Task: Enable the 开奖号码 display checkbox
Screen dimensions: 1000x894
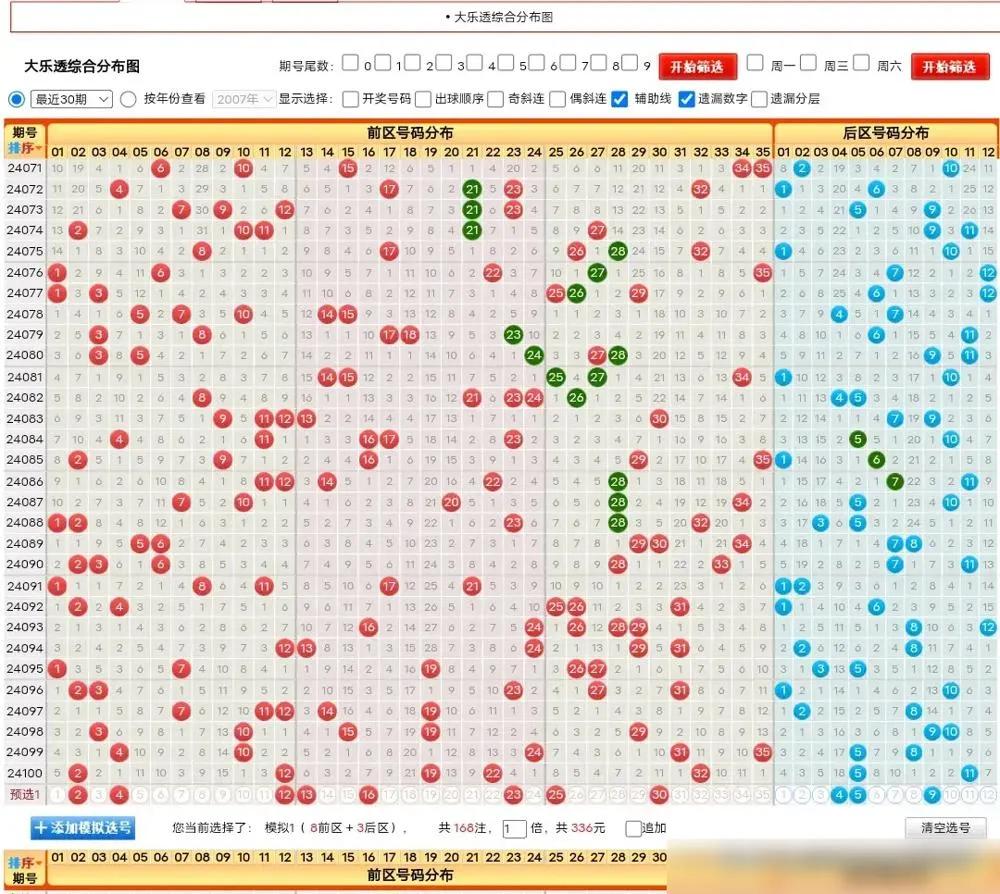Action: [350, 99]
